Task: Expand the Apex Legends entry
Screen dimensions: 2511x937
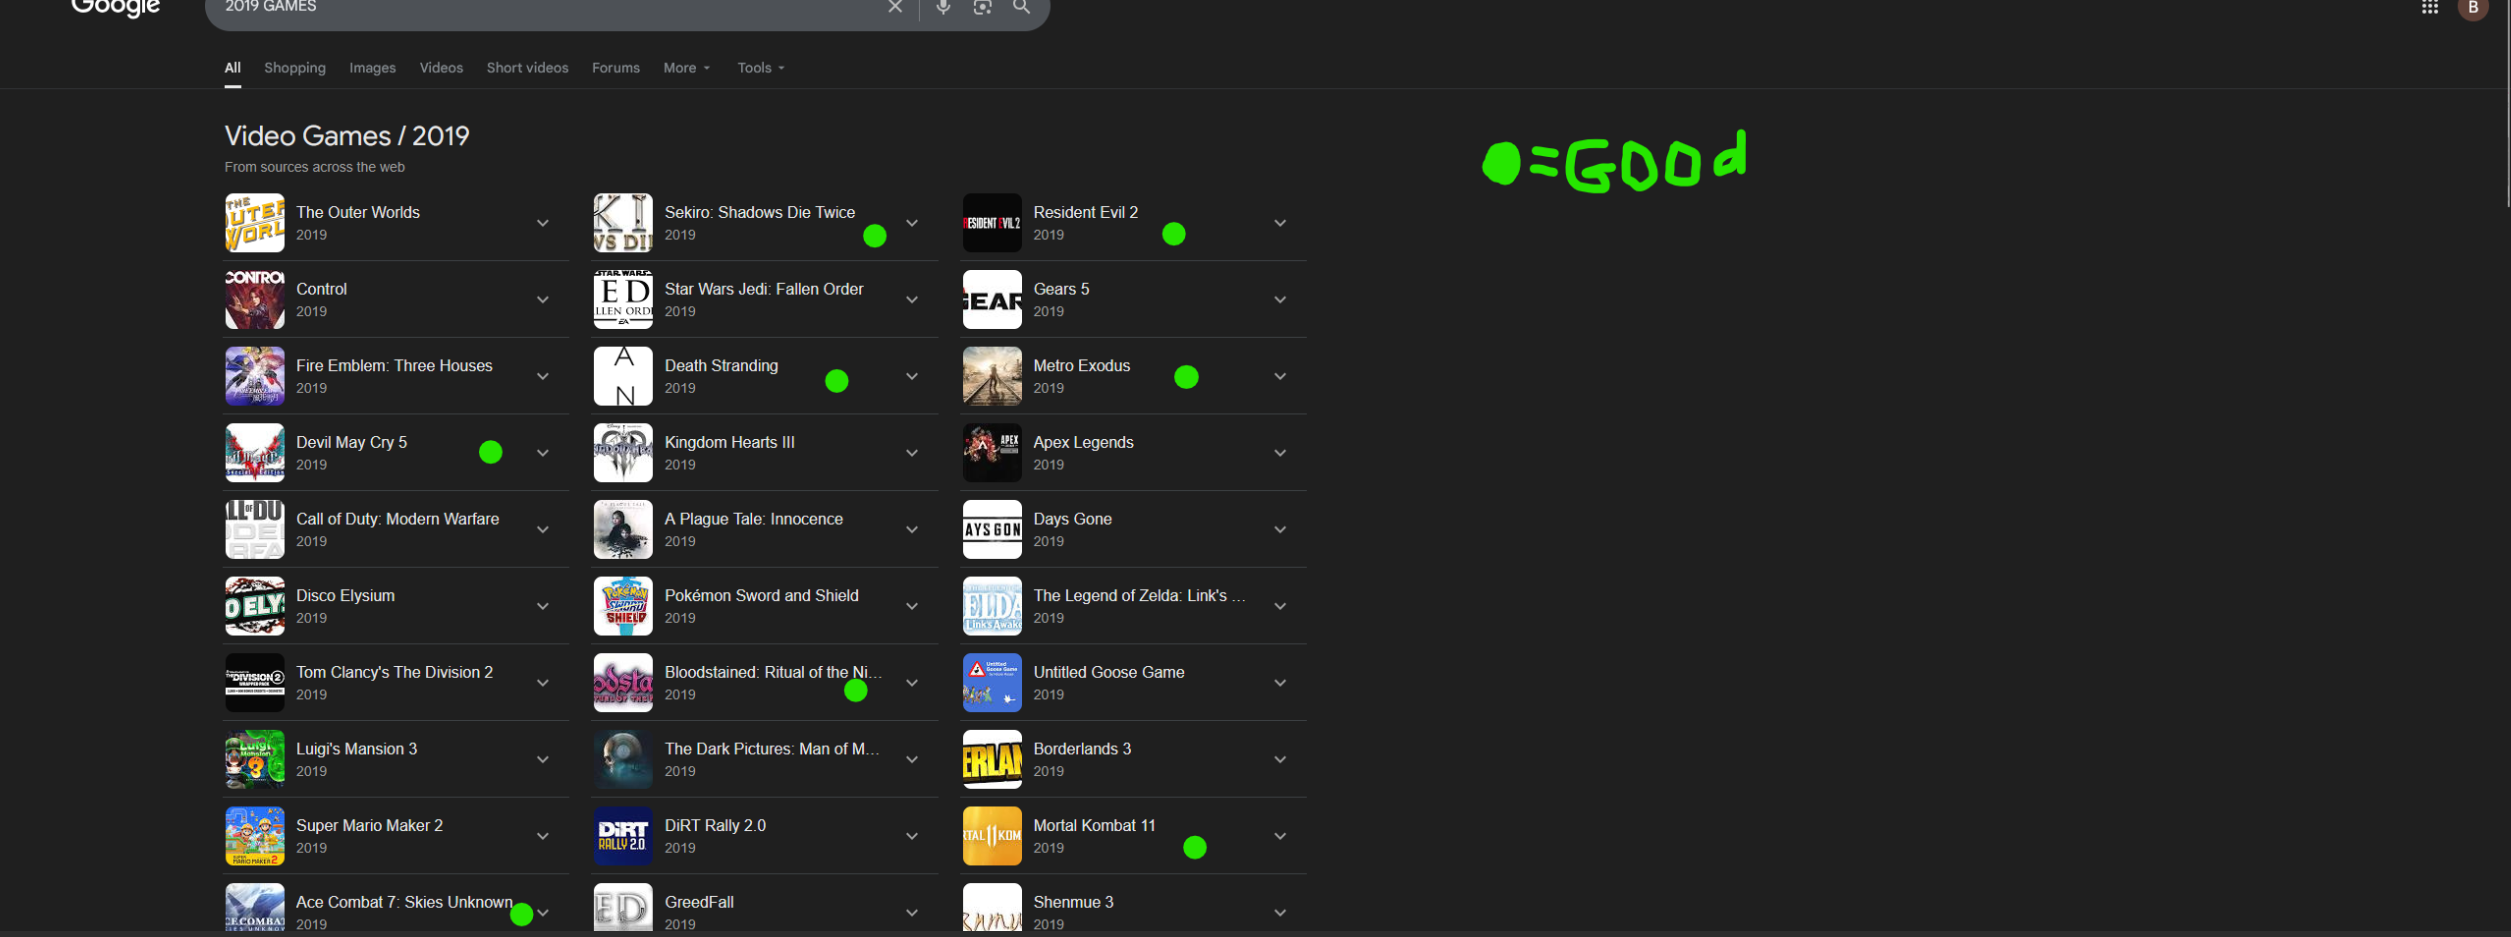Action: pyautogui.click(x=1280, y=453)
